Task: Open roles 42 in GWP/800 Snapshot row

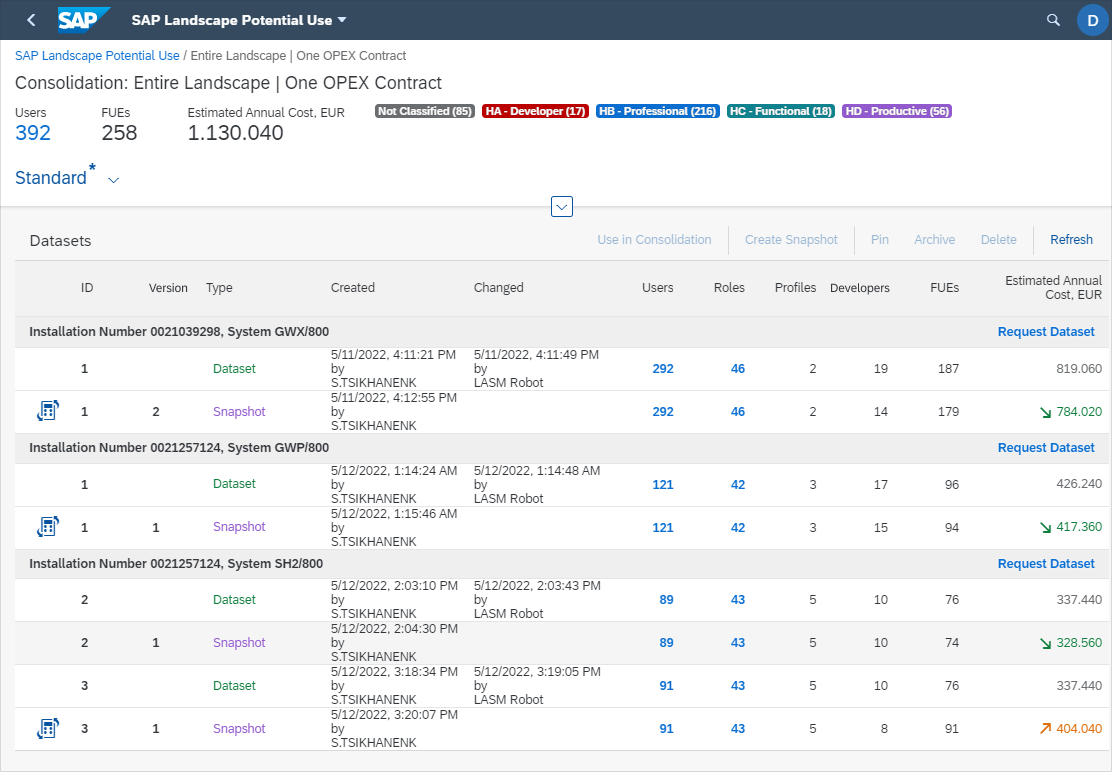Action: tap(738, 527)
